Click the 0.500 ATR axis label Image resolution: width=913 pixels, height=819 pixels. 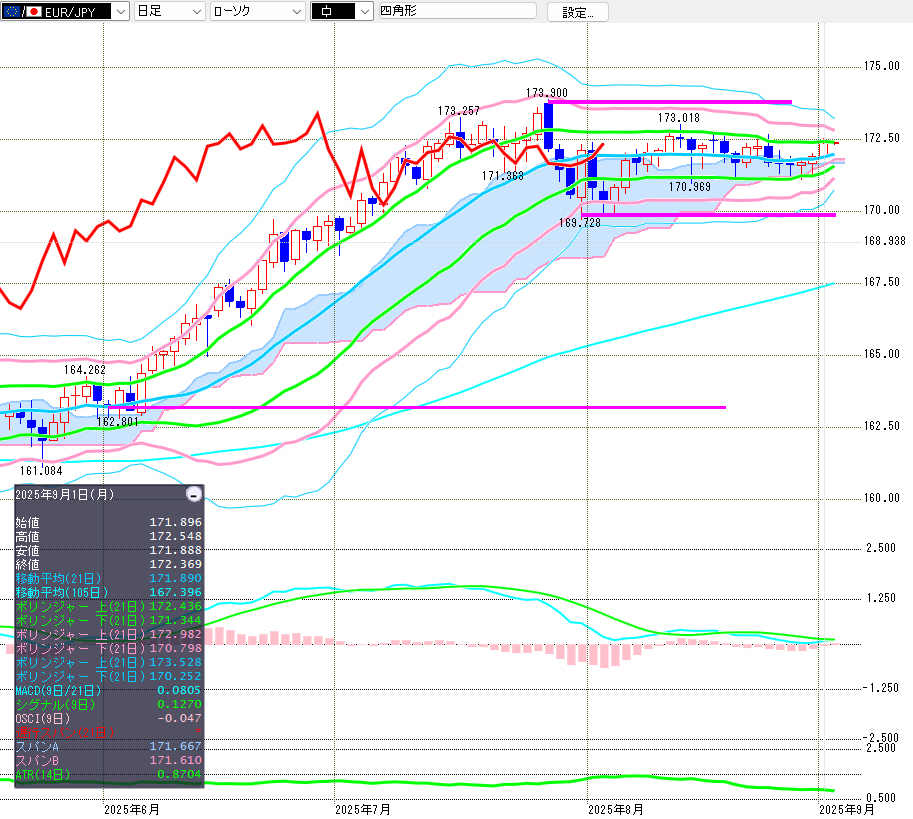[881, 798]
